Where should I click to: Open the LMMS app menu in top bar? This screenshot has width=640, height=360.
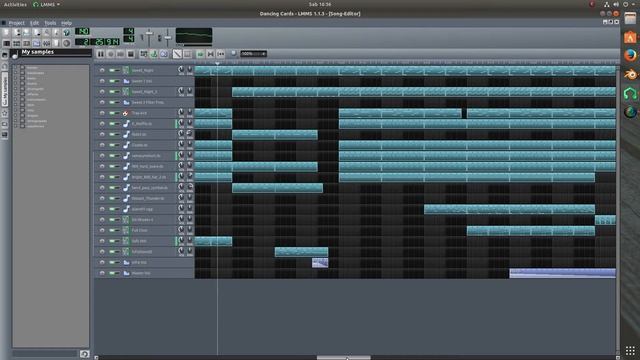pyautogui.click(x=47, y=4)
